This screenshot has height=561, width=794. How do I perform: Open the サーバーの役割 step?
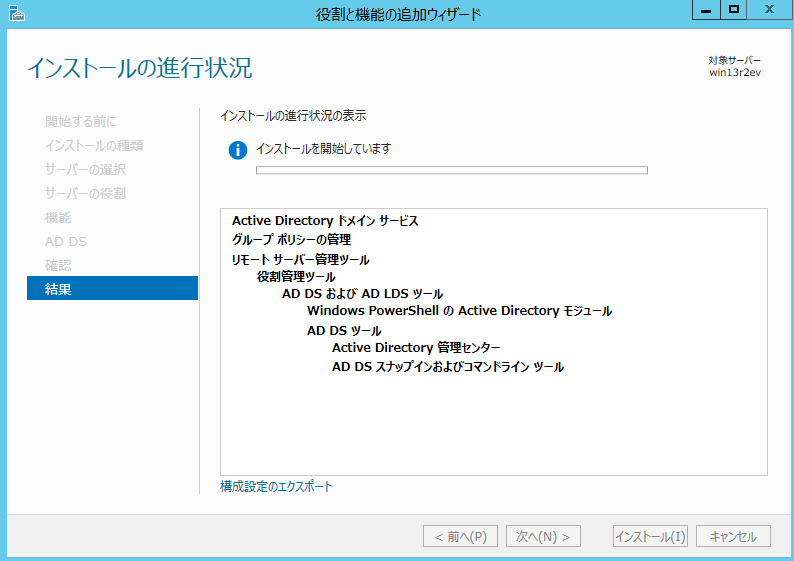pos(85,194)
